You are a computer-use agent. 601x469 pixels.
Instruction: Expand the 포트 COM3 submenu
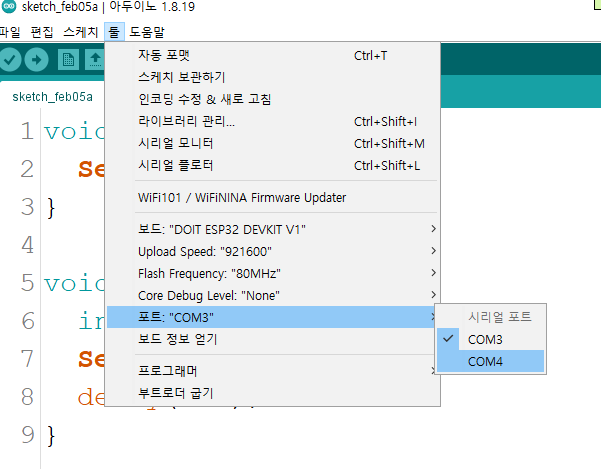tap(272, 317)
